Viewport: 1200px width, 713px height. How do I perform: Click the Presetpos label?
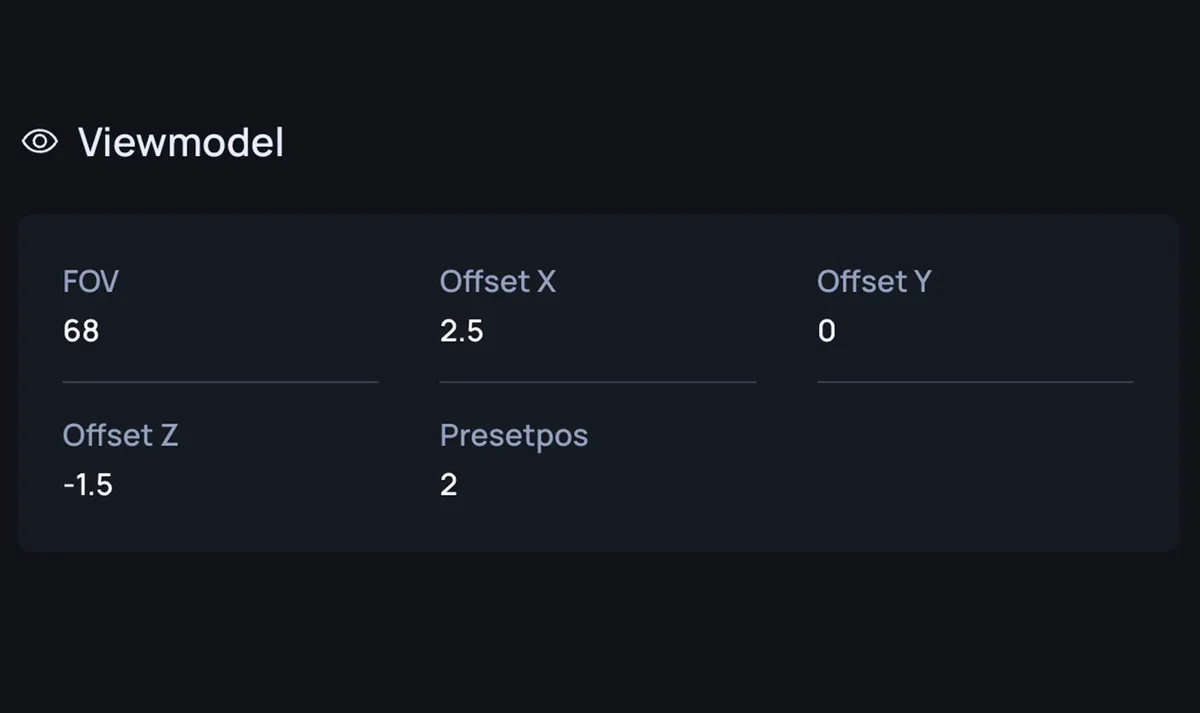[514, 436]
